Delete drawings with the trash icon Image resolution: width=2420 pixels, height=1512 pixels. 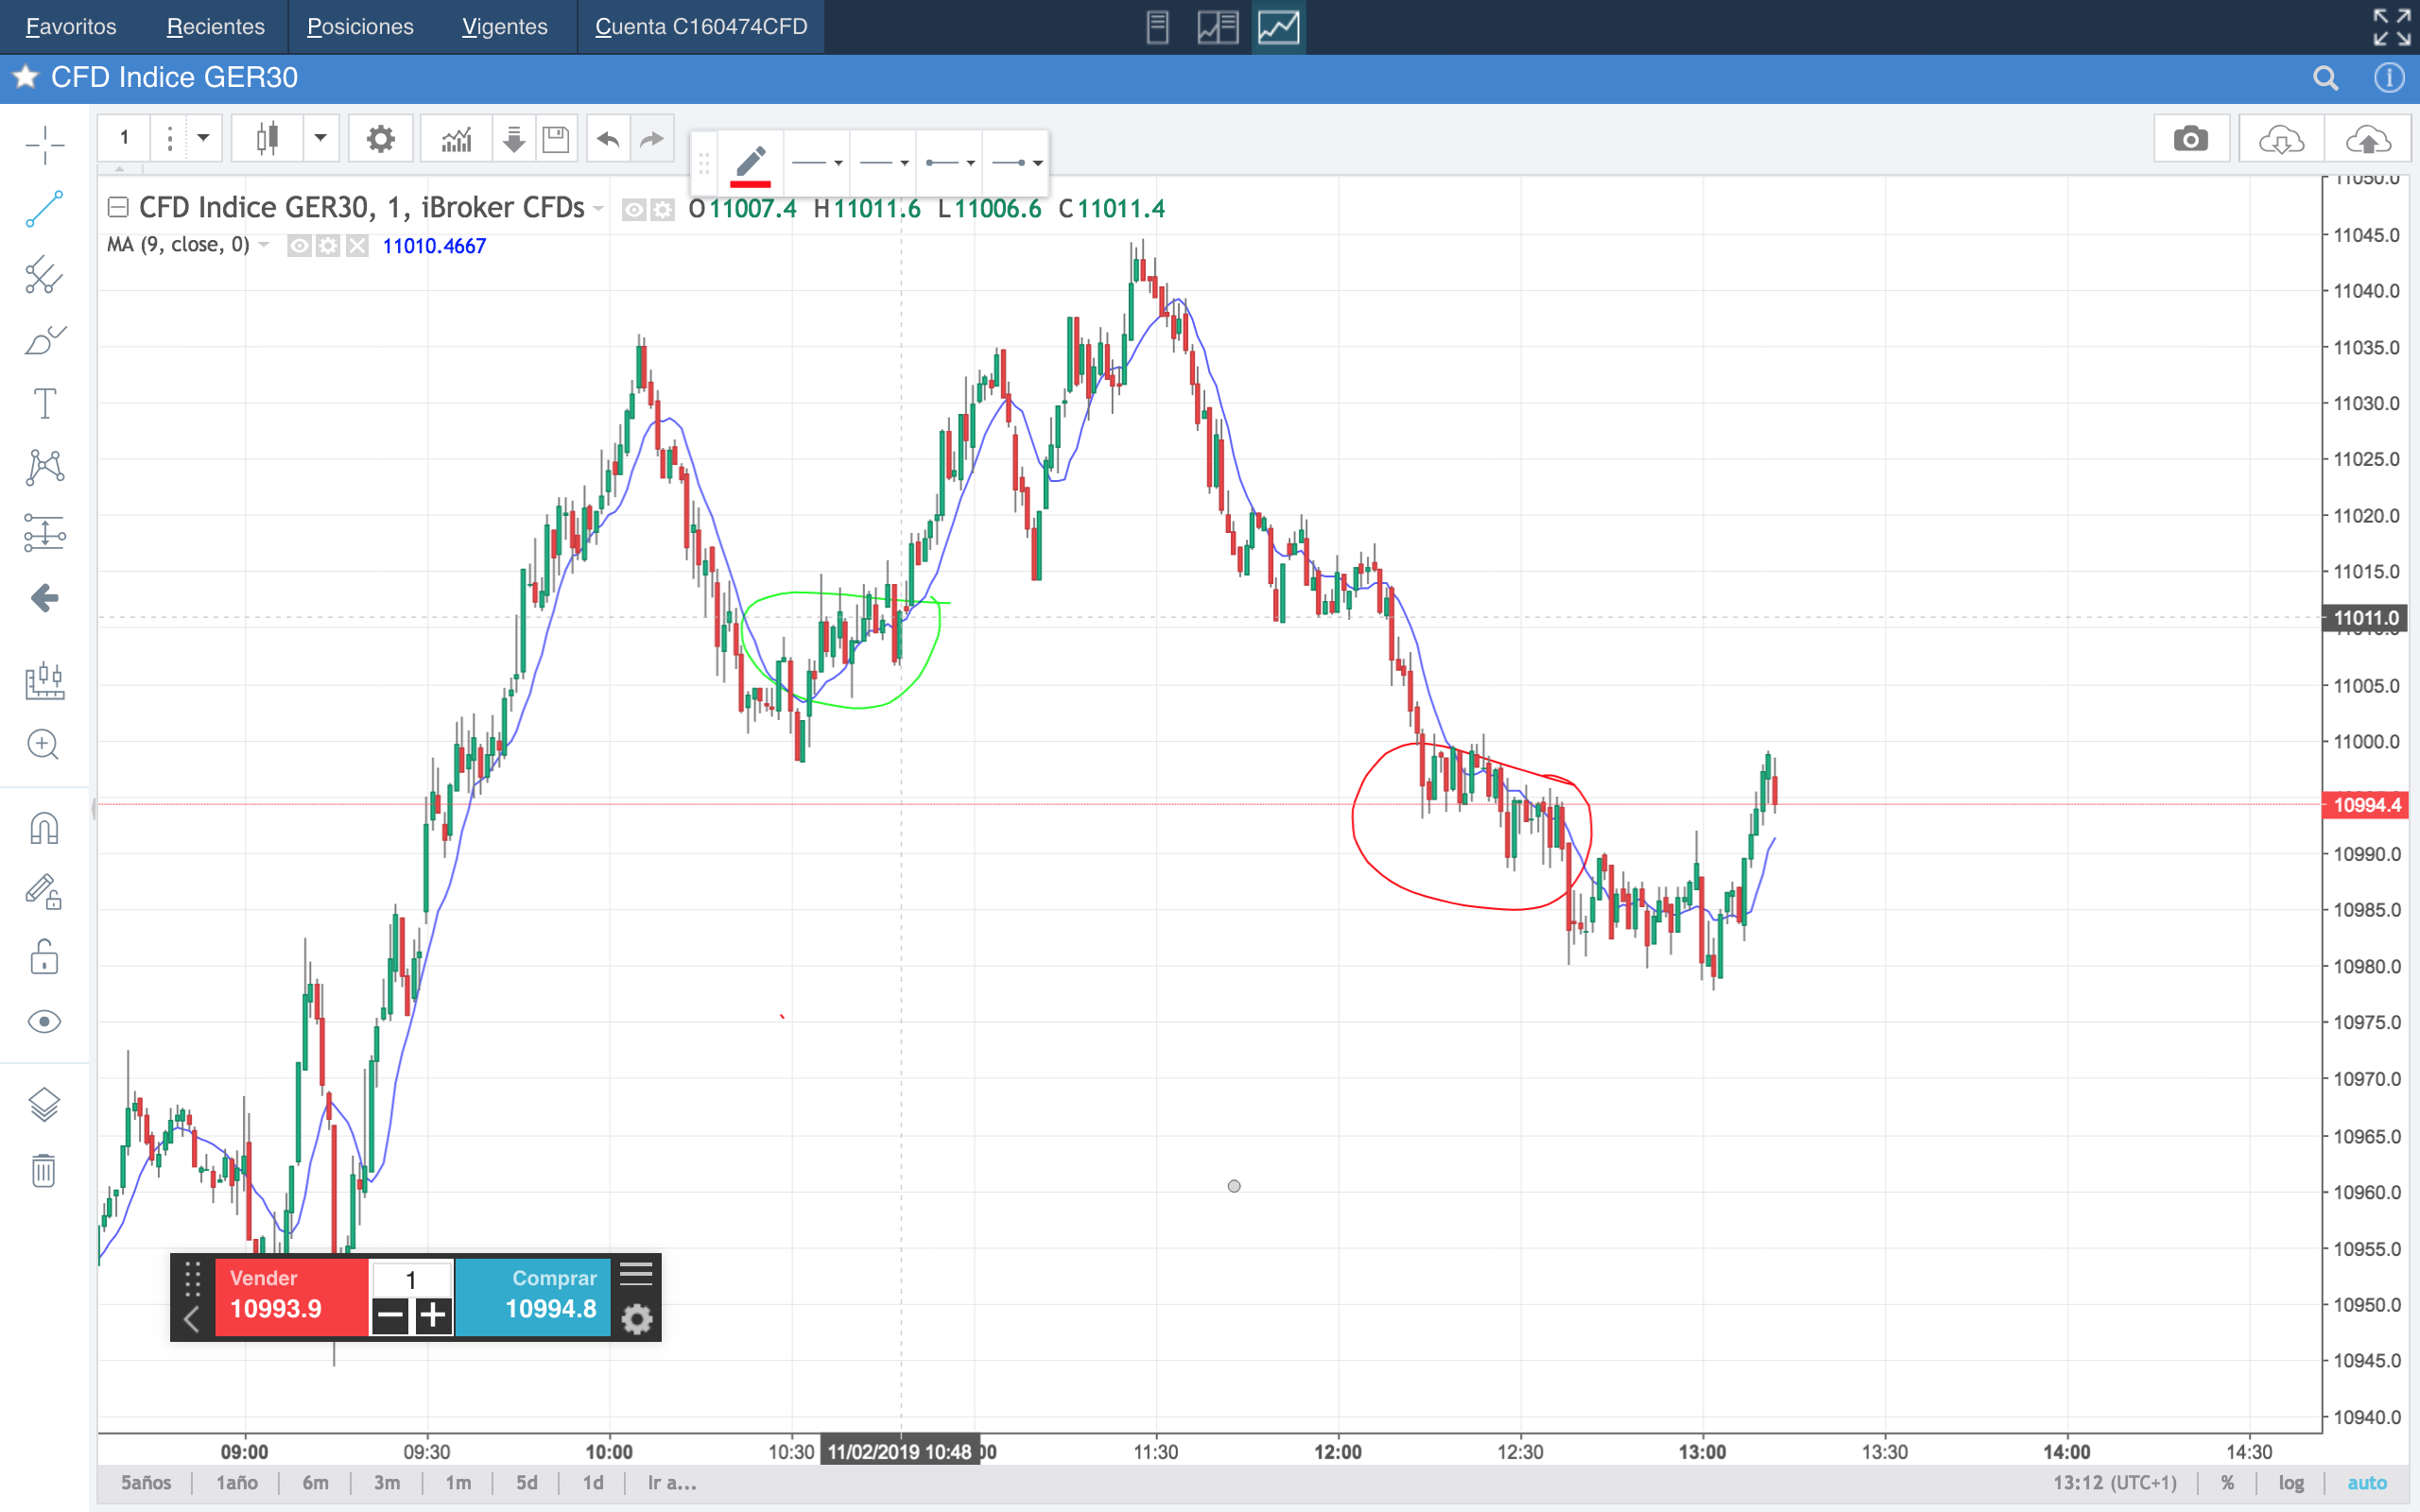(x=43, y=1169)
